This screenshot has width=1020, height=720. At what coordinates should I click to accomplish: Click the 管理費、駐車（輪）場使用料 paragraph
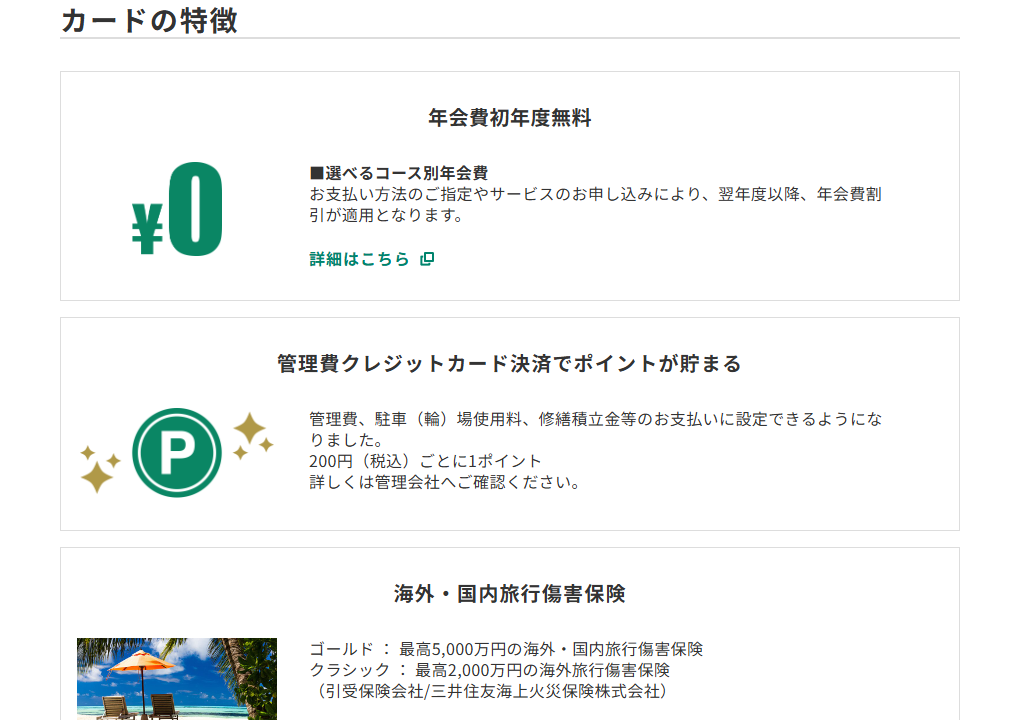pos(595,429)
